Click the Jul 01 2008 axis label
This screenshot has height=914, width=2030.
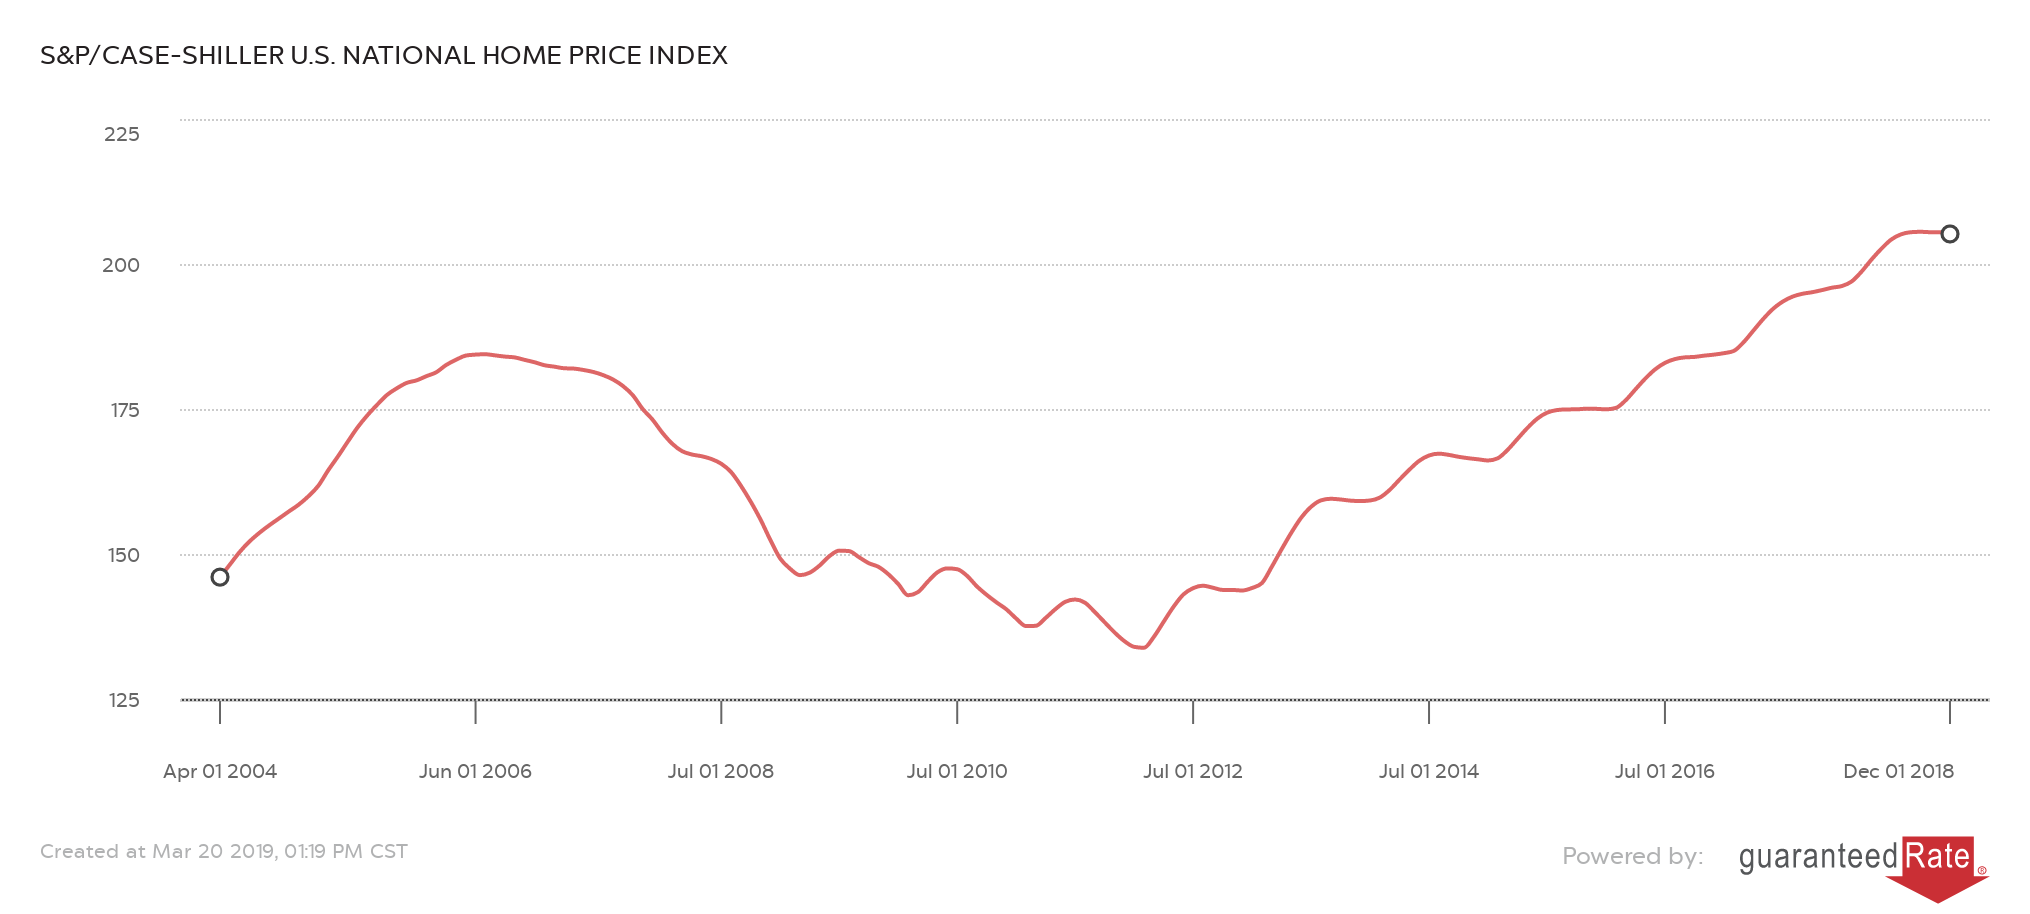(x=721, y=771)
